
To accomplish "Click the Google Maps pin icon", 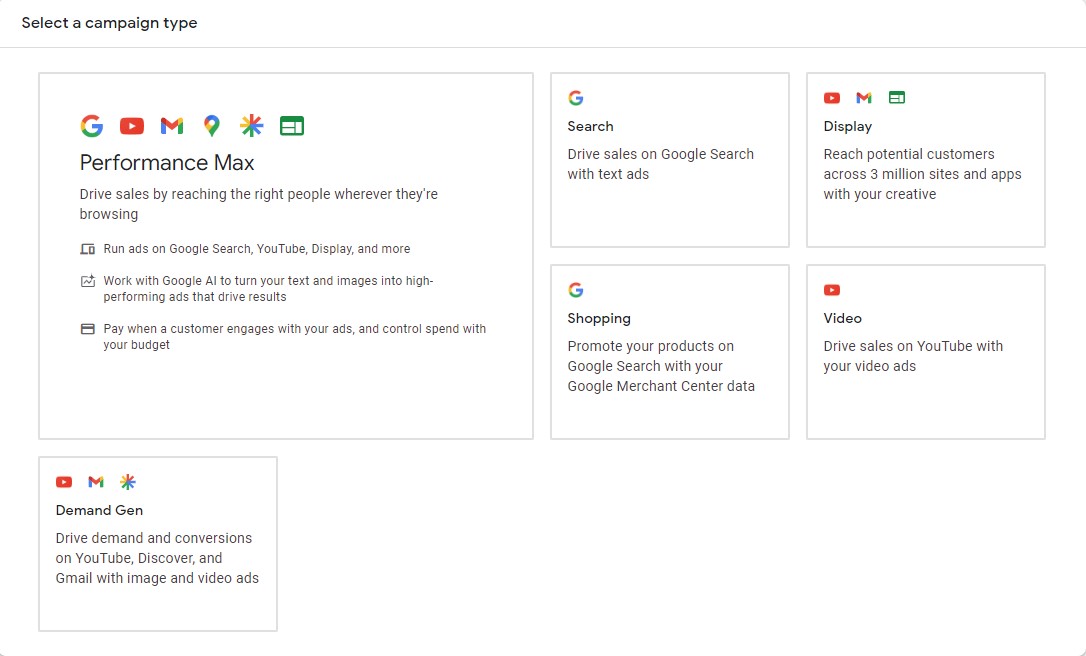I will coord(211,126).
